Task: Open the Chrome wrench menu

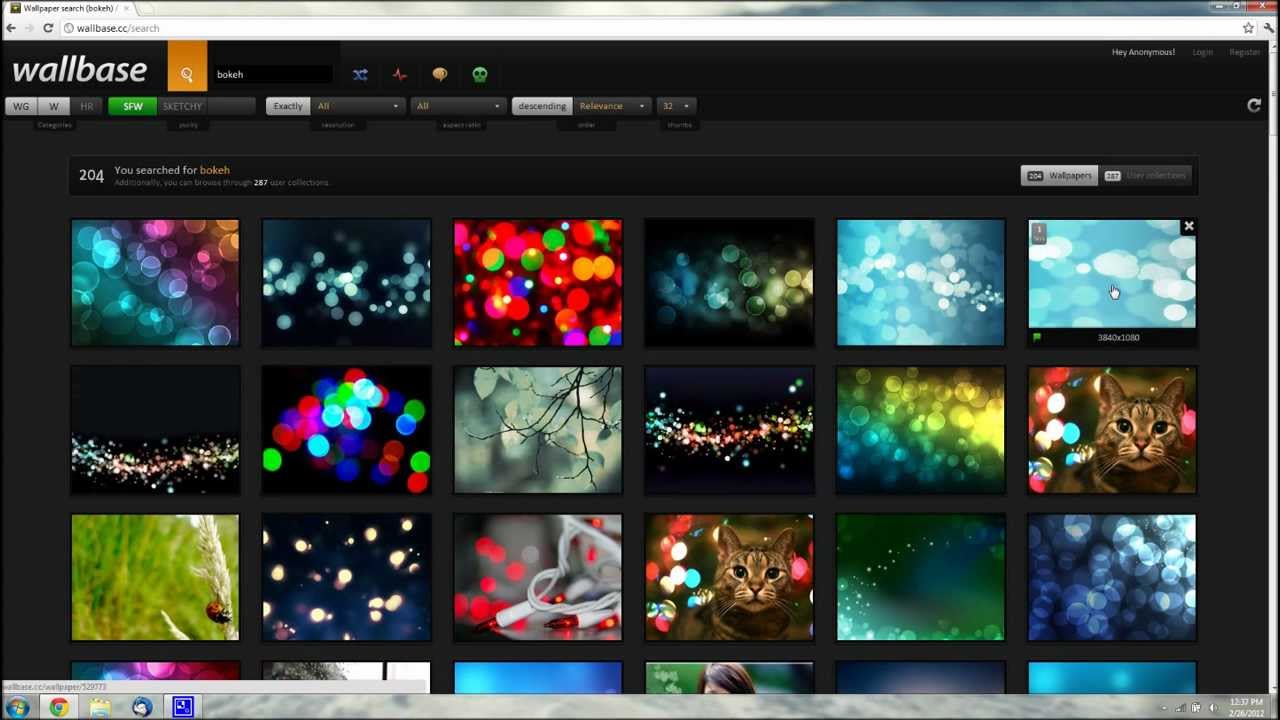Action: pyautogui.click(x=1268, y=28)
